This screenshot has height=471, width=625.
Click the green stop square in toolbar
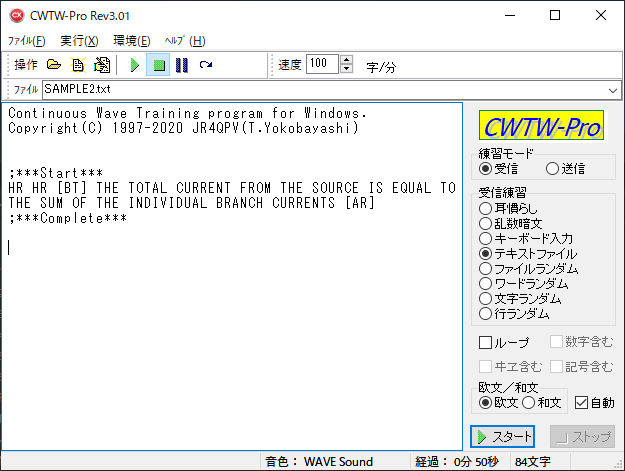[x=159, y=65]
